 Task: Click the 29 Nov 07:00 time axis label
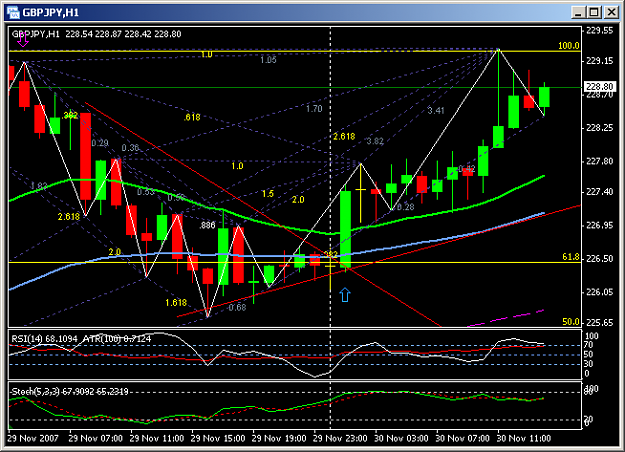pos(96,438)
